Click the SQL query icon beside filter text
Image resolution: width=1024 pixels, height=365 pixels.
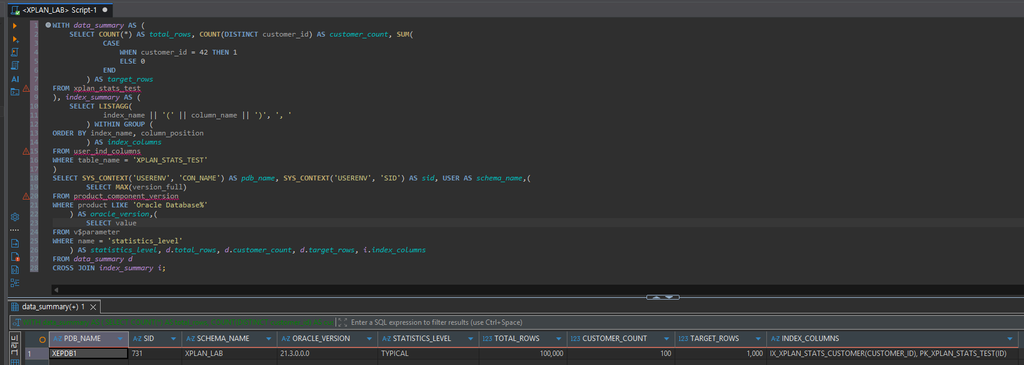[16, 322]
